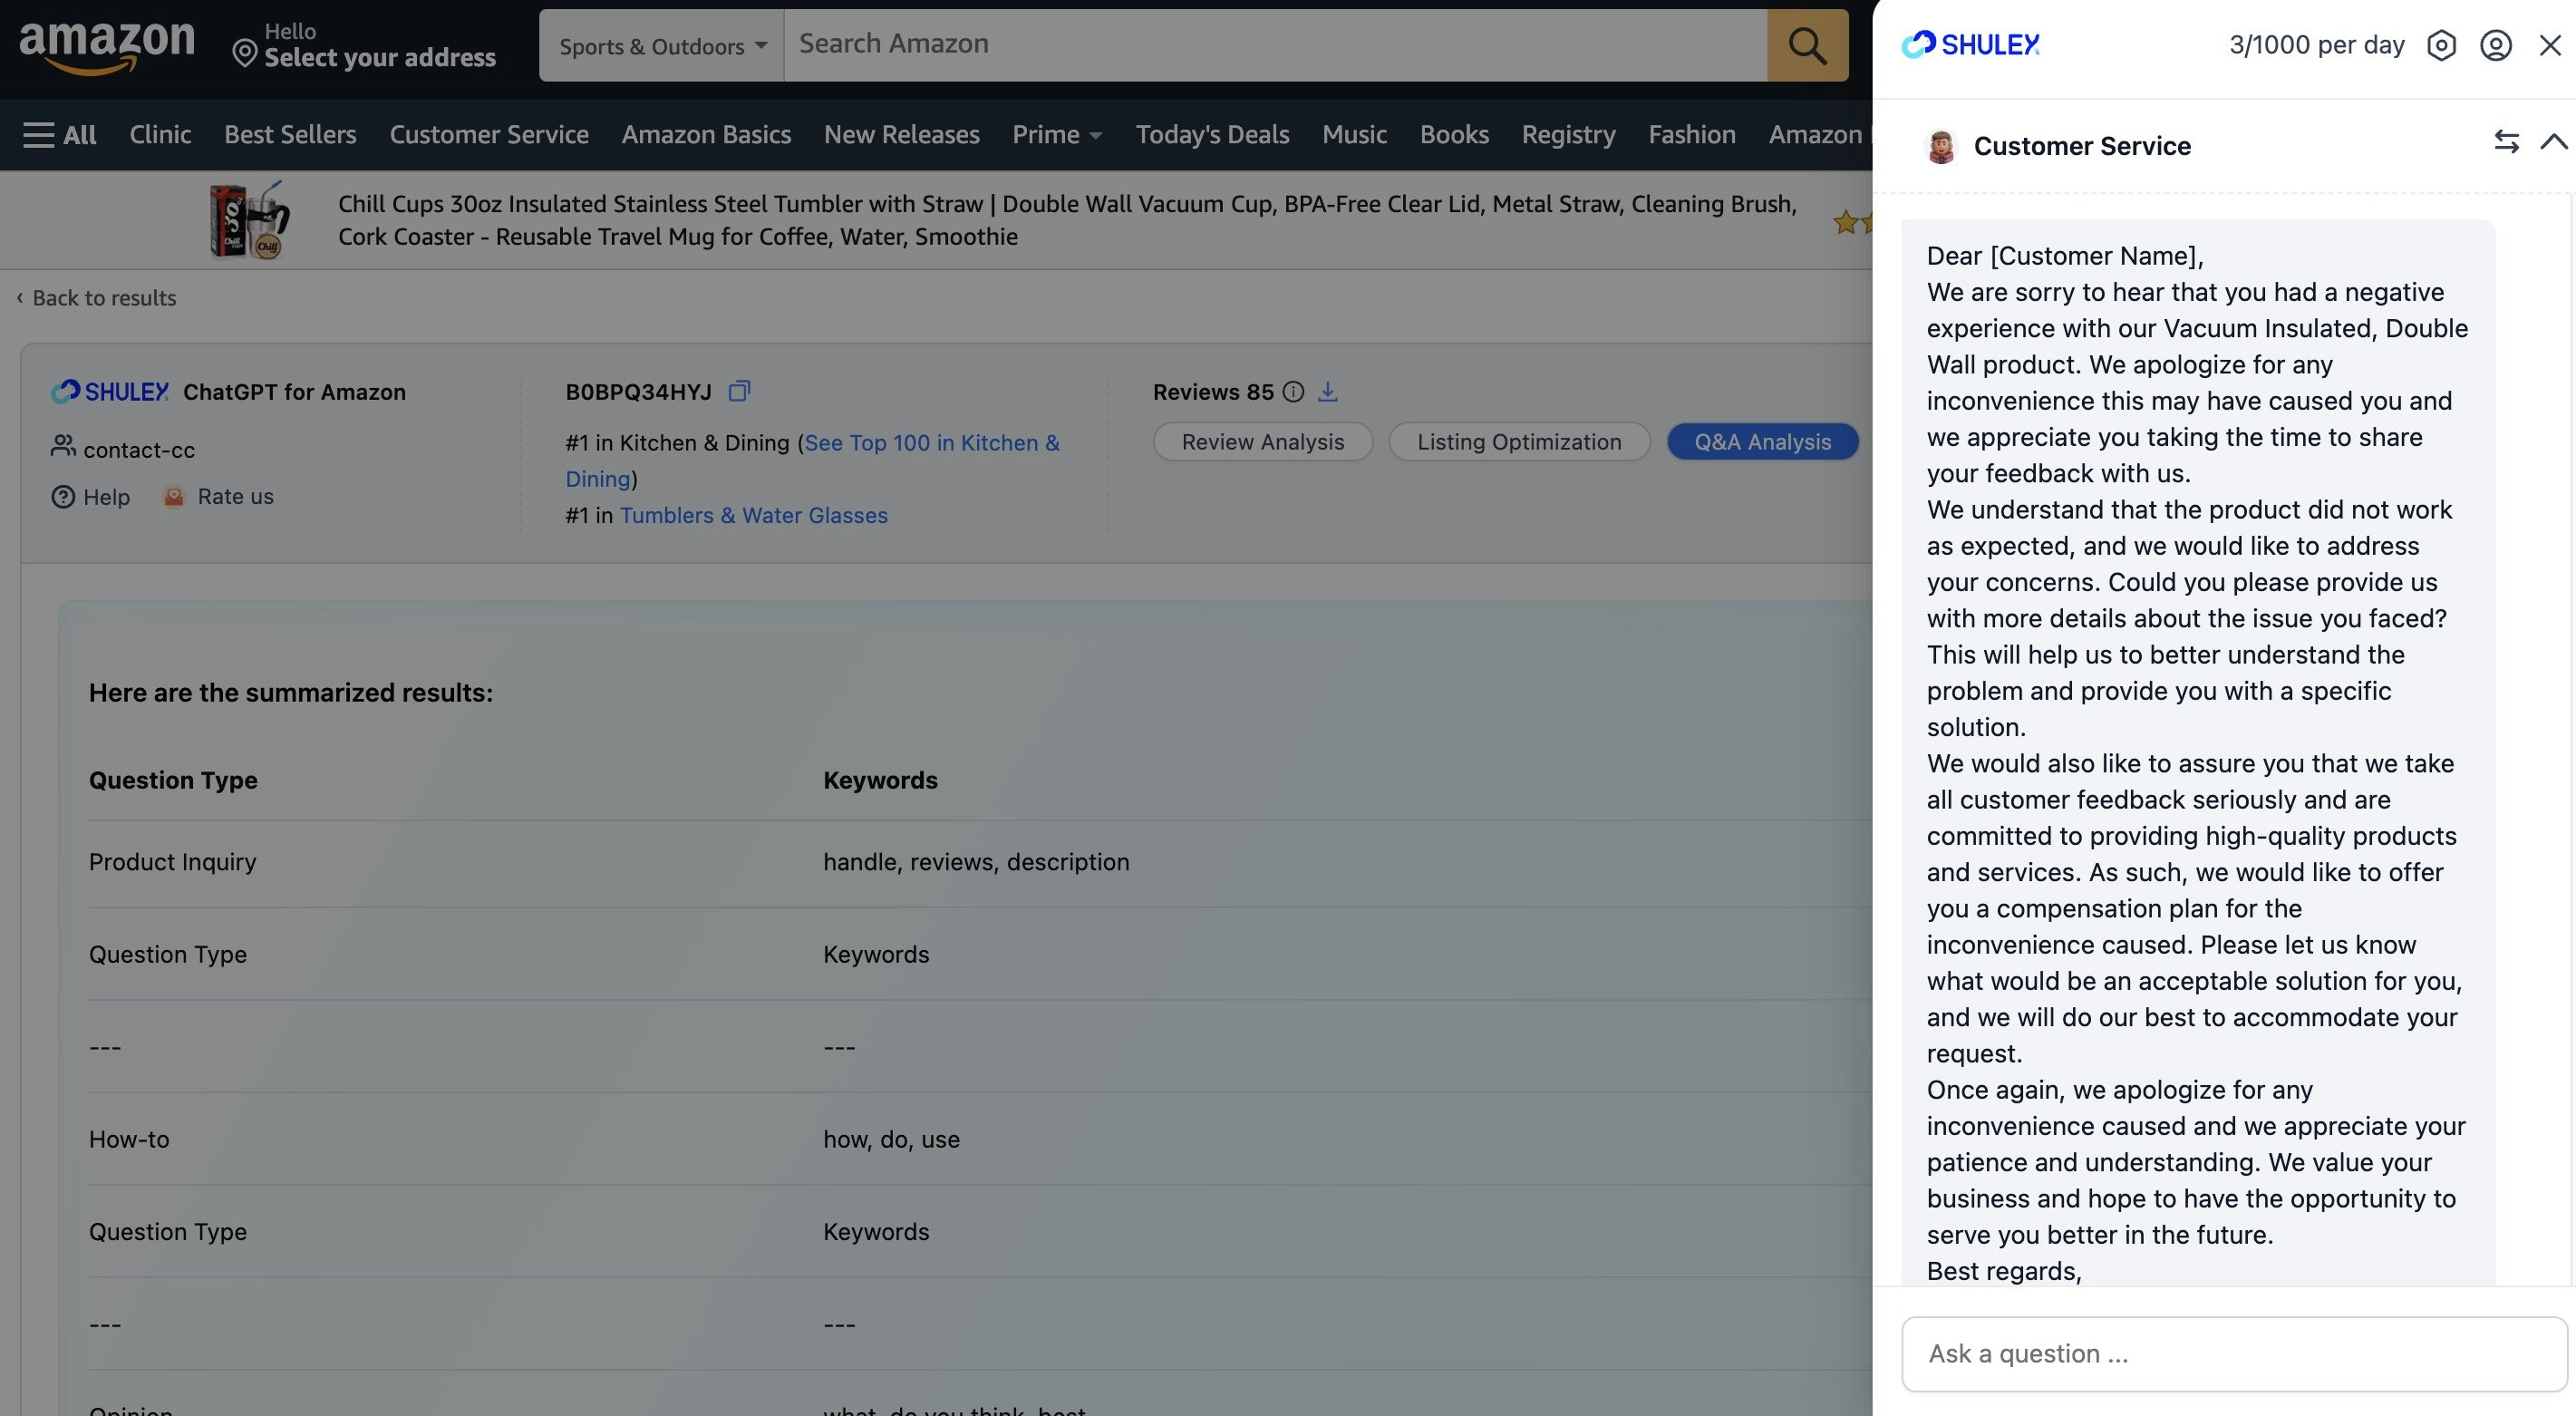Open the Shulex panel settings icon
2576x1416 pixels.
pos(2441,46)
